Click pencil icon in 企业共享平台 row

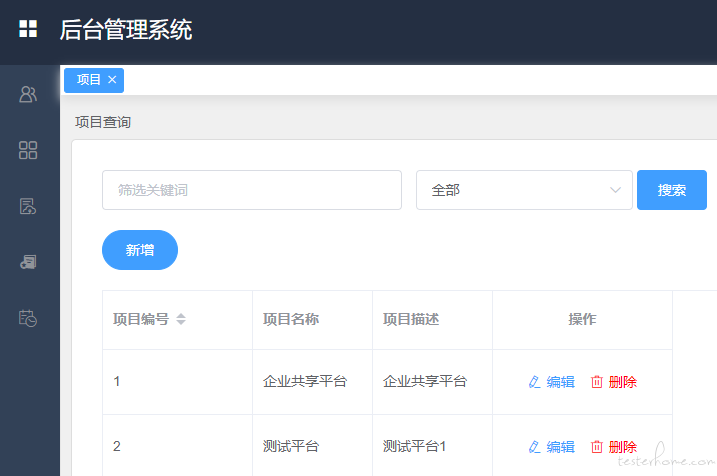(x=535, y=382)
